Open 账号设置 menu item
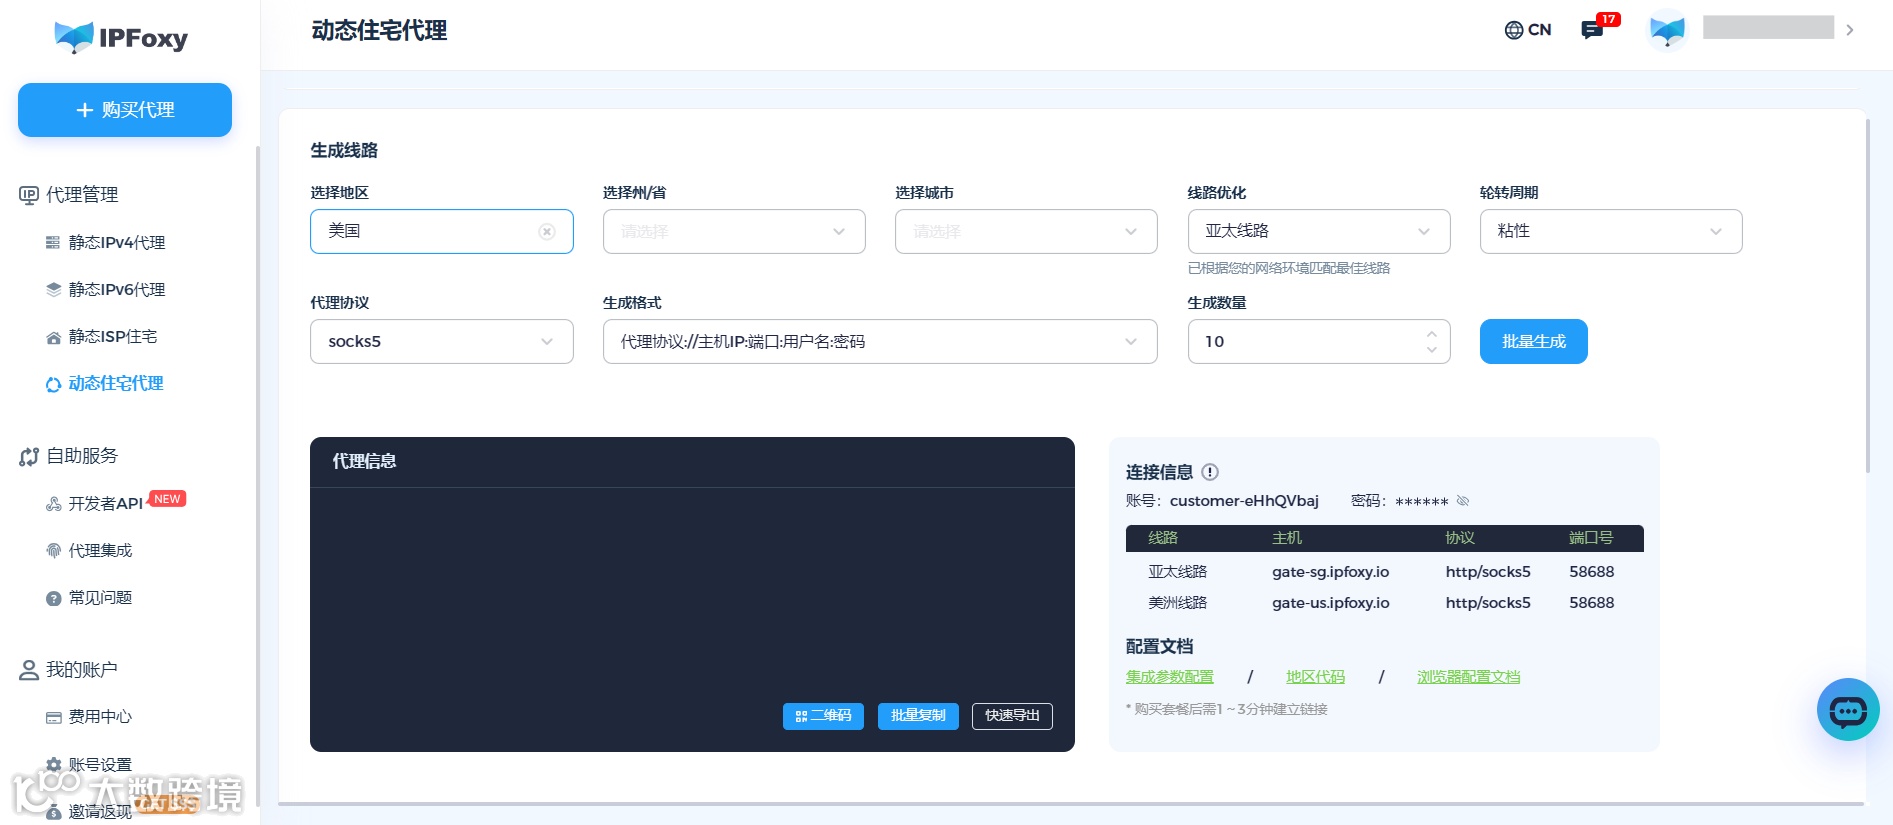The image size is (1893, 825). pyautogui.click(x=100, y=765)
